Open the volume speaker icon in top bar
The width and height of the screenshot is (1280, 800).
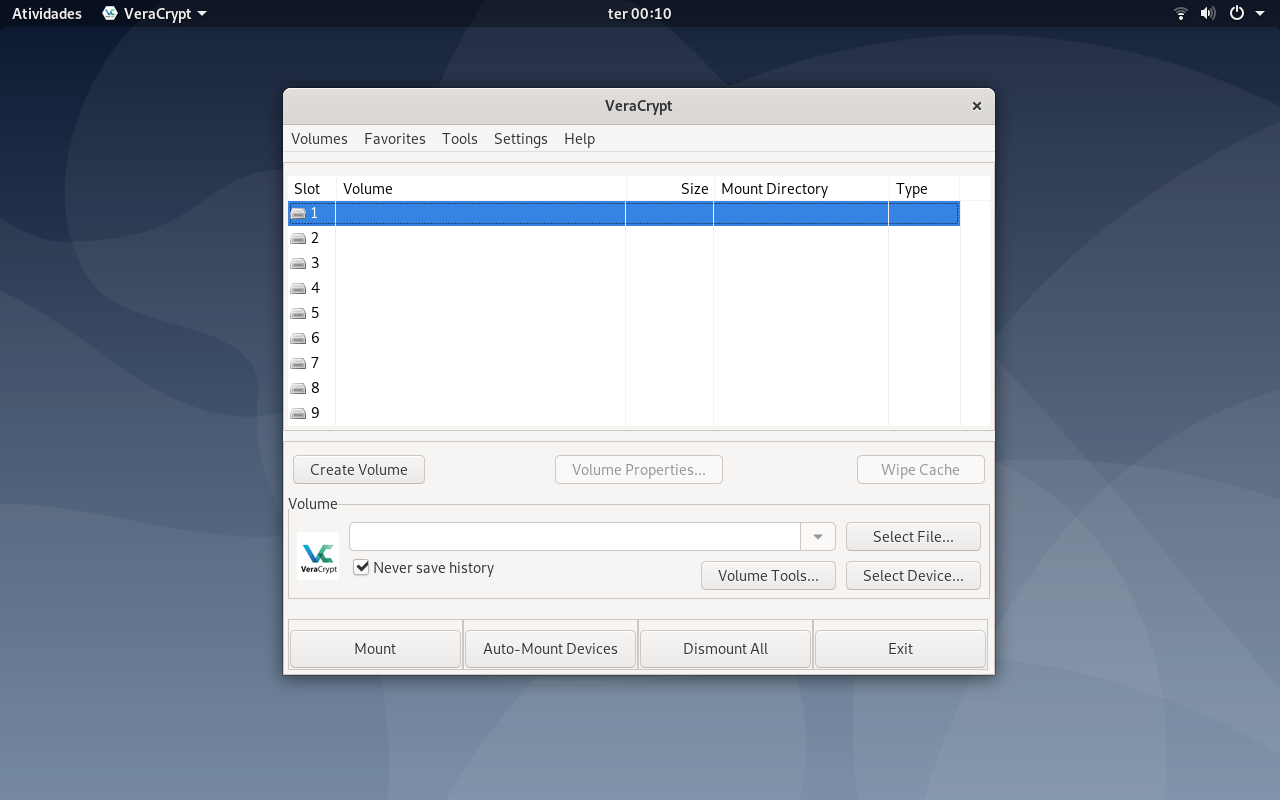click(x=1208, y=13)
